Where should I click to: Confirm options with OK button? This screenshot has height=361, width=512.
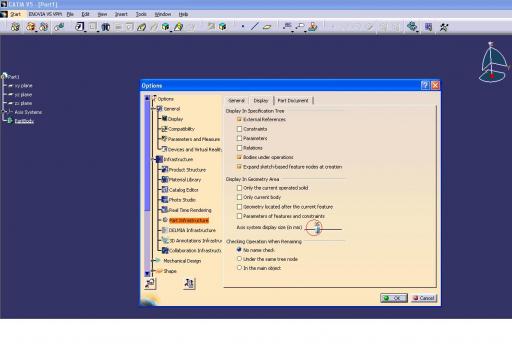pyautogui.click(x=394, y=298)
